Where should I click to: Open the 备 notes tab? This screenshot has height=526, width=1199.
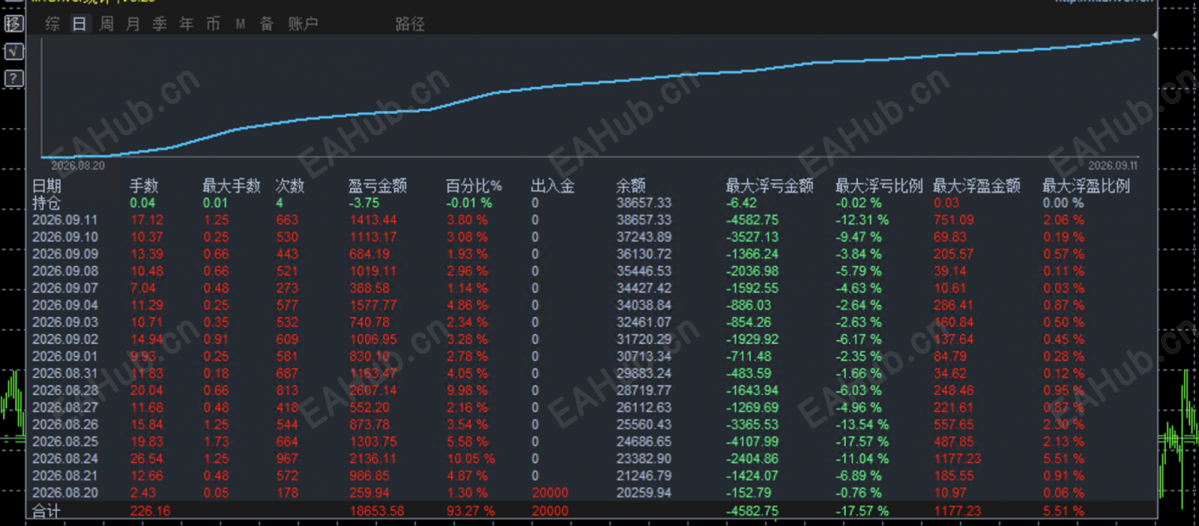pos(266,24)
